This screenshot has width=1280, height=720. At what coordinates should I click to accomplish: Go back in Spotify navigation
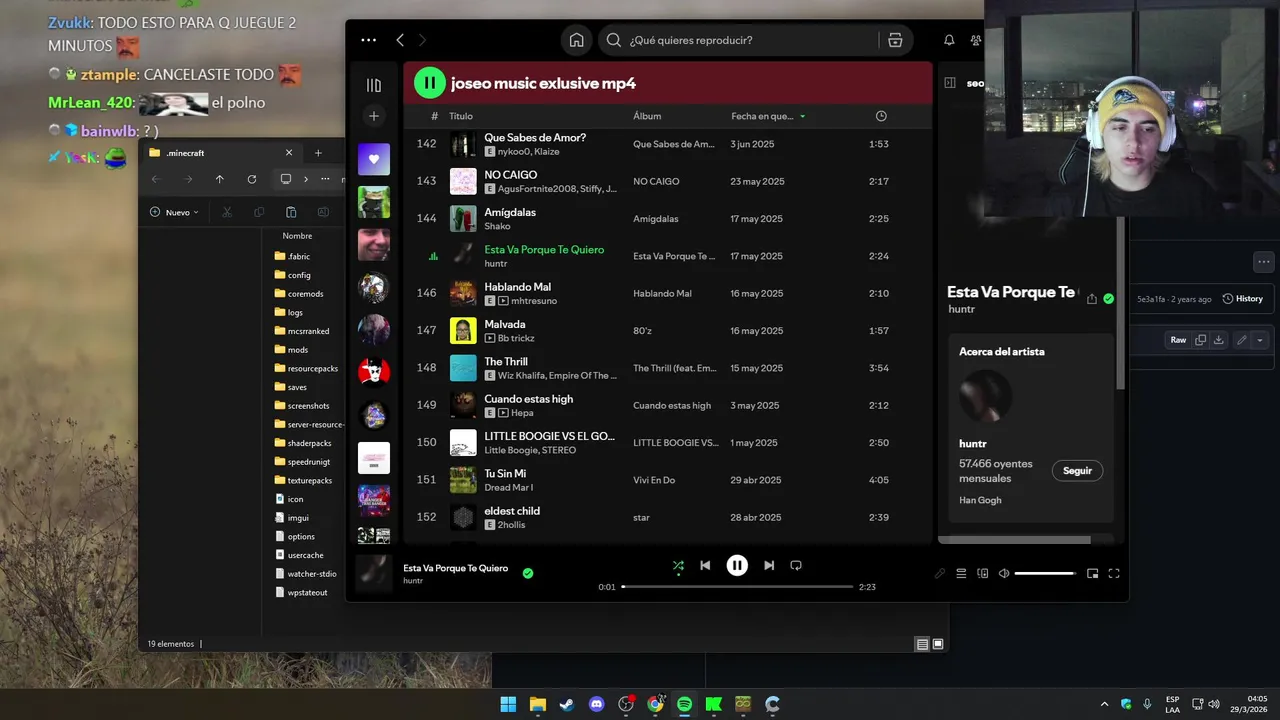point(400,40)
